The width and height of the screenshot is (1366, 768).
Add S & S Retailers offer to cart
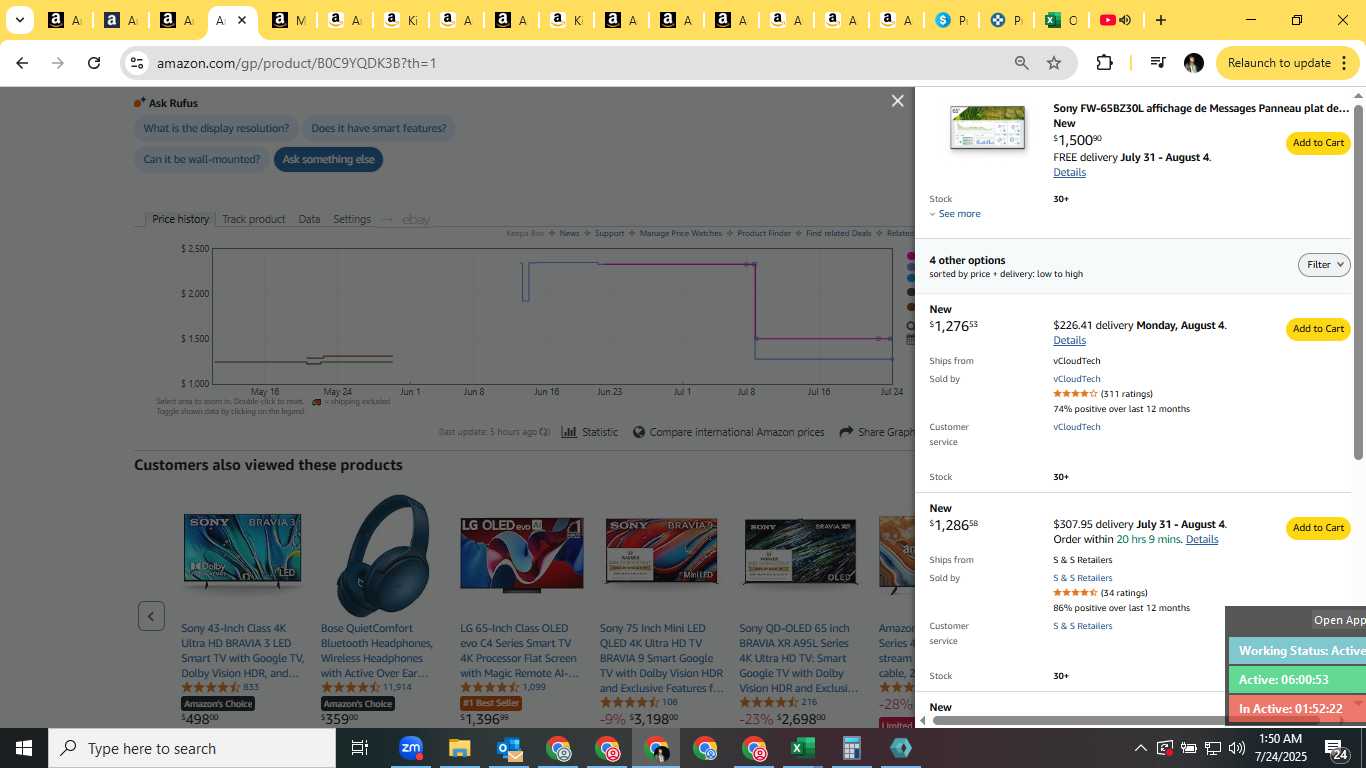click(1318, 528)
